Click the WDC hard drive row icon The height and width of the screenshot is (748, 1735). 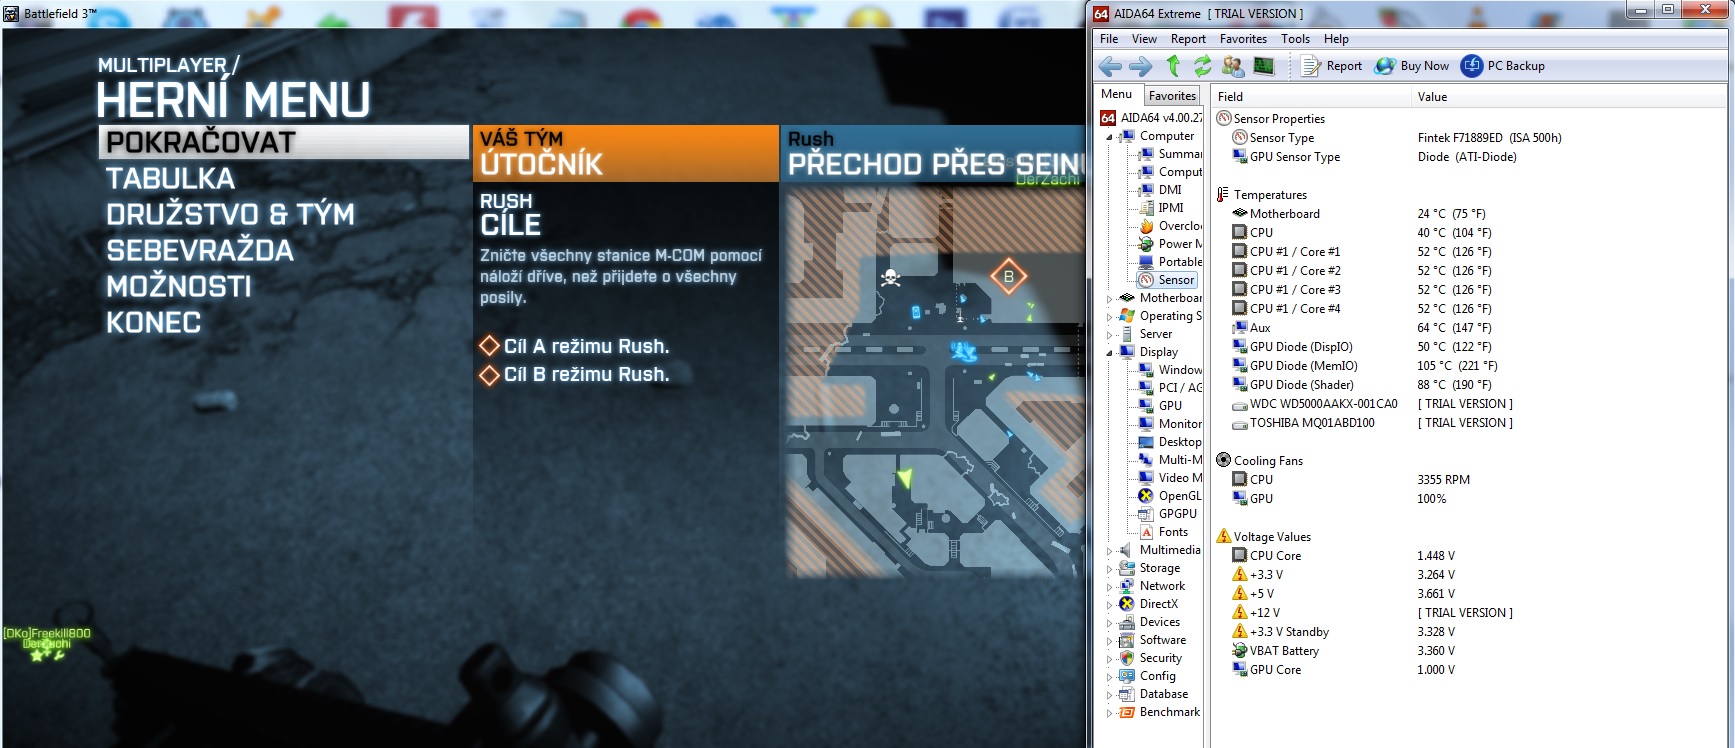1240,404
